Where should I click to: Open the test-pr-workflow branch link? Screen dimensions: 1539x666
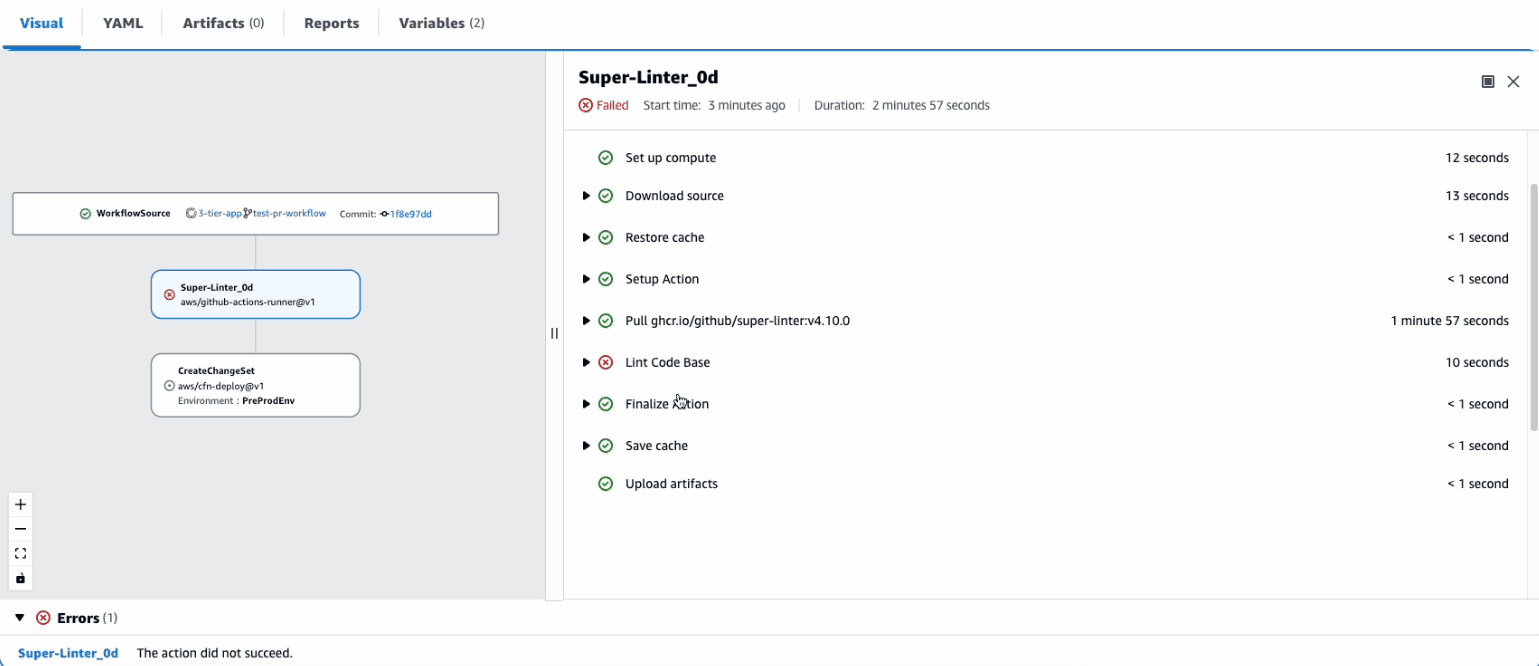point(290,213)
